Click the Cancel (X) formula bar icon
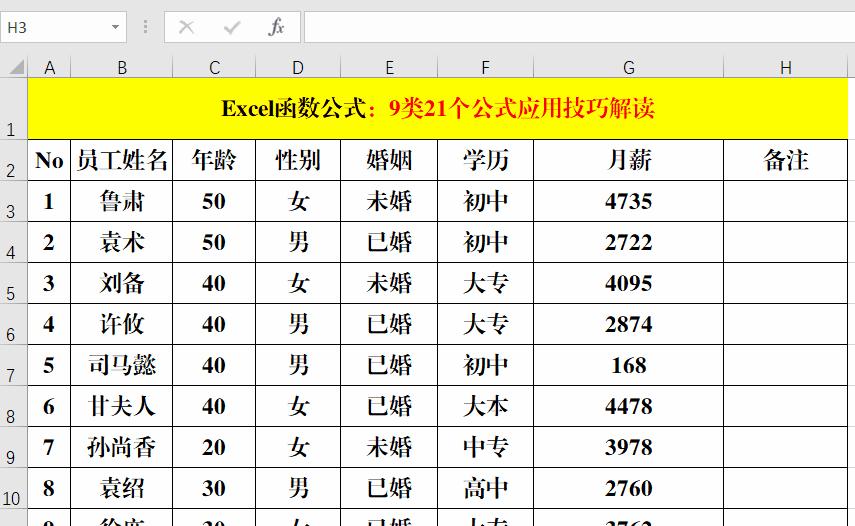This screenshot has width=855, height=526. click(186, 27)
